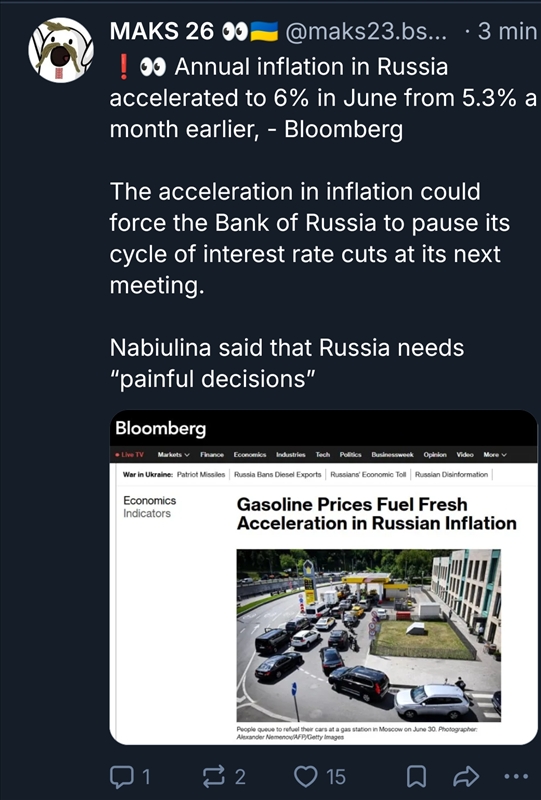Select the Politics nav item
Image resolution: width=541 pixels, height=800 pixels.
click(x=350, y=455)
